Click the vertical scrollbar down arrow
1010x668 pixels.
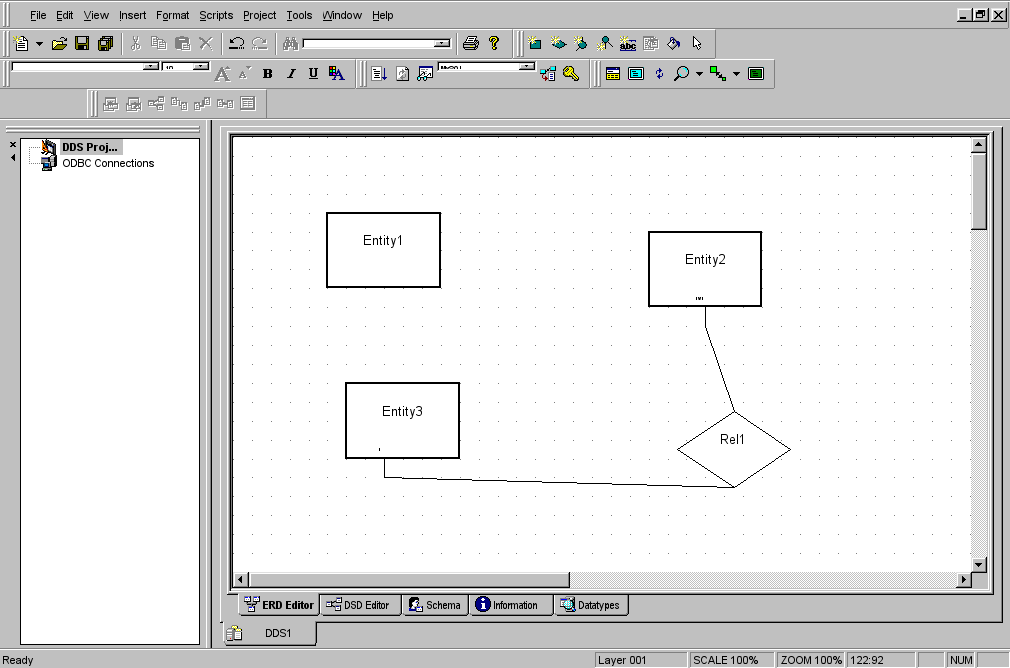[978, 565]
